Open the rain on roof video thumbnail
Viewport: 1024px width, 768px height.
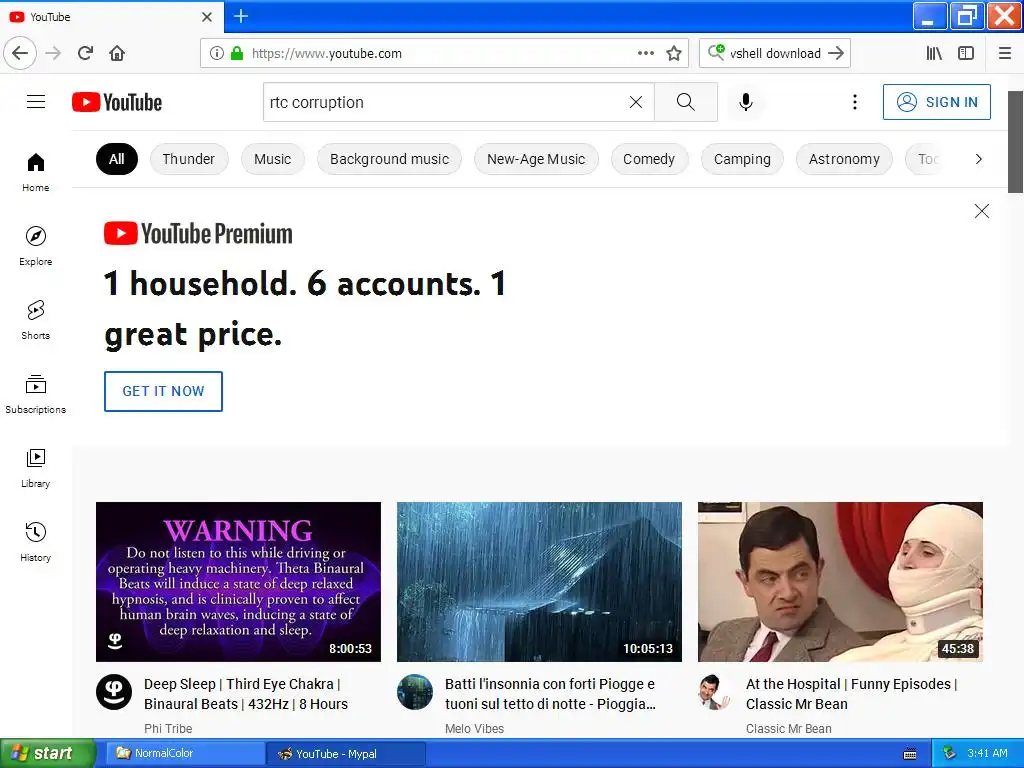[539, 582]
